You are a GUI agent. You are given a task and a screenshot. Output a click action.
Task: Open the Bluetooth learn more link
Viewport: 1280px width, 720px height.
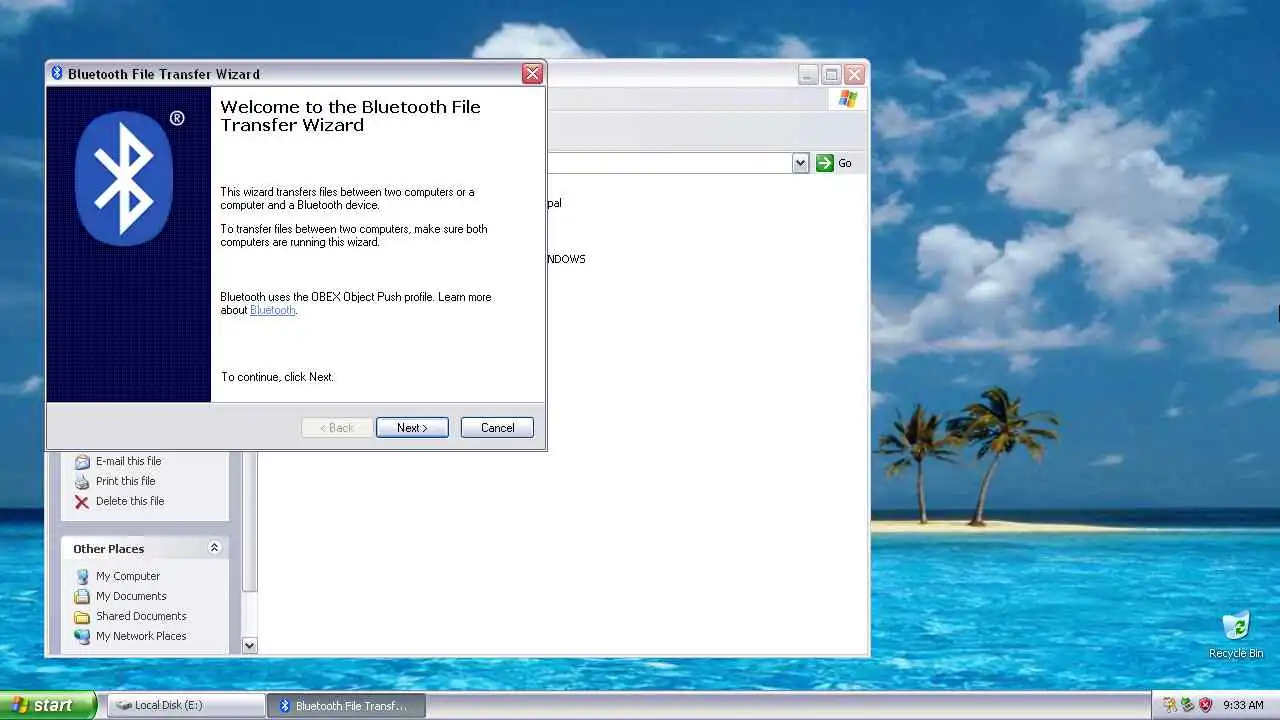272,310
